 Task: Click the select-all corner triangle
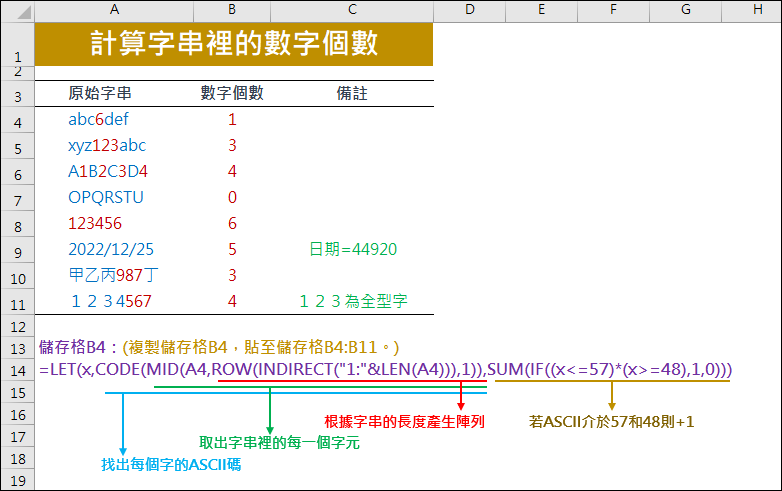pyautogui.click(x=17, y=11)
